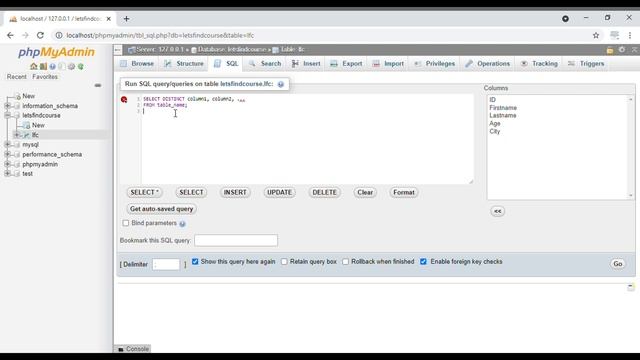Bookmark this page with the star icon
The width and height of the screenshot is (640, 360).
pyautogui.click(x=596, y=36)
